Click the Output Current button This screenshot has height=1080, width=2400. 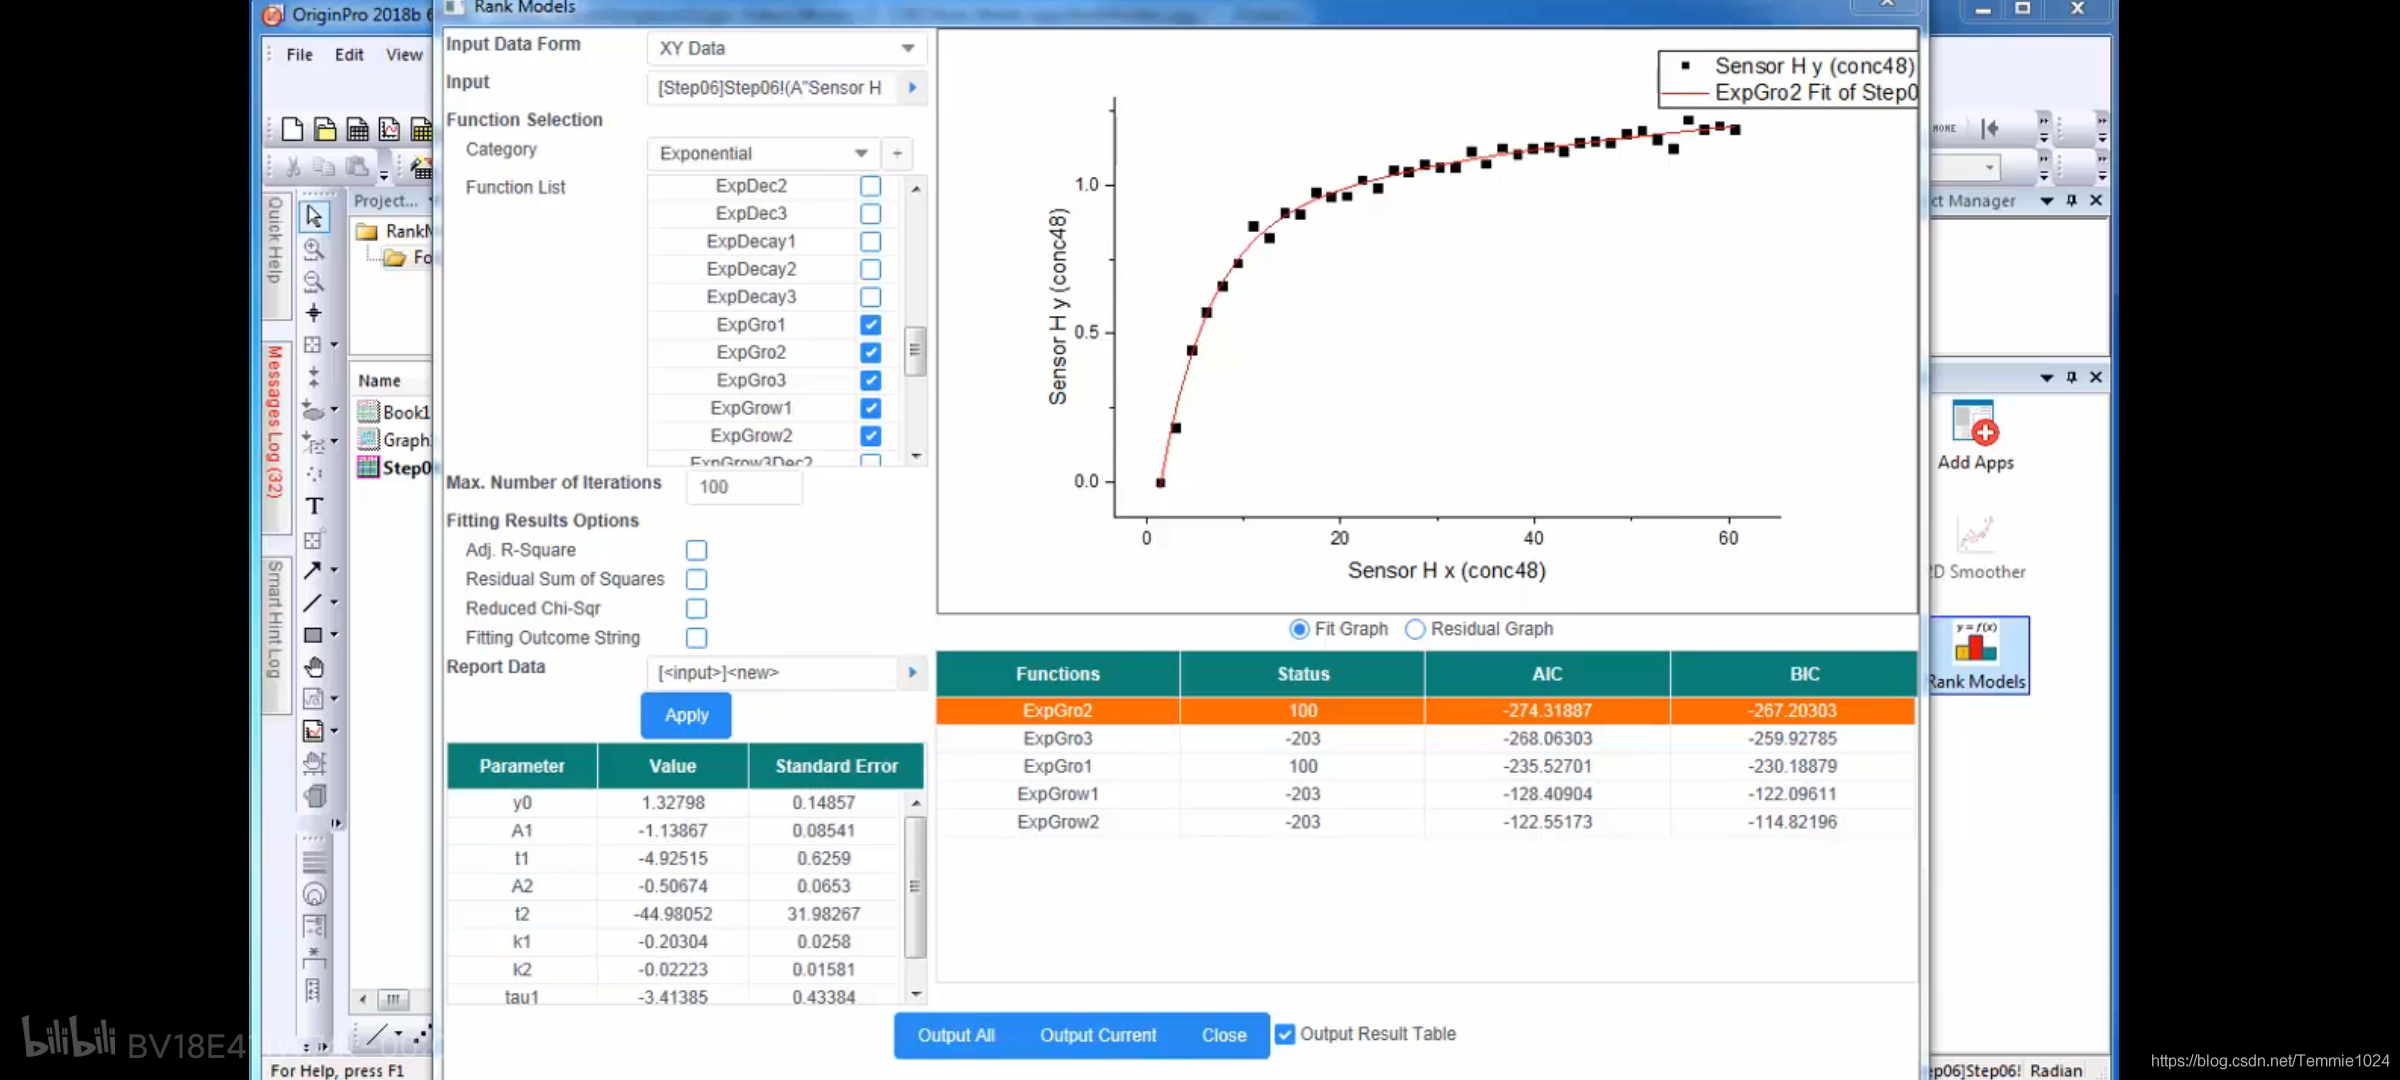[1097, 1034]
